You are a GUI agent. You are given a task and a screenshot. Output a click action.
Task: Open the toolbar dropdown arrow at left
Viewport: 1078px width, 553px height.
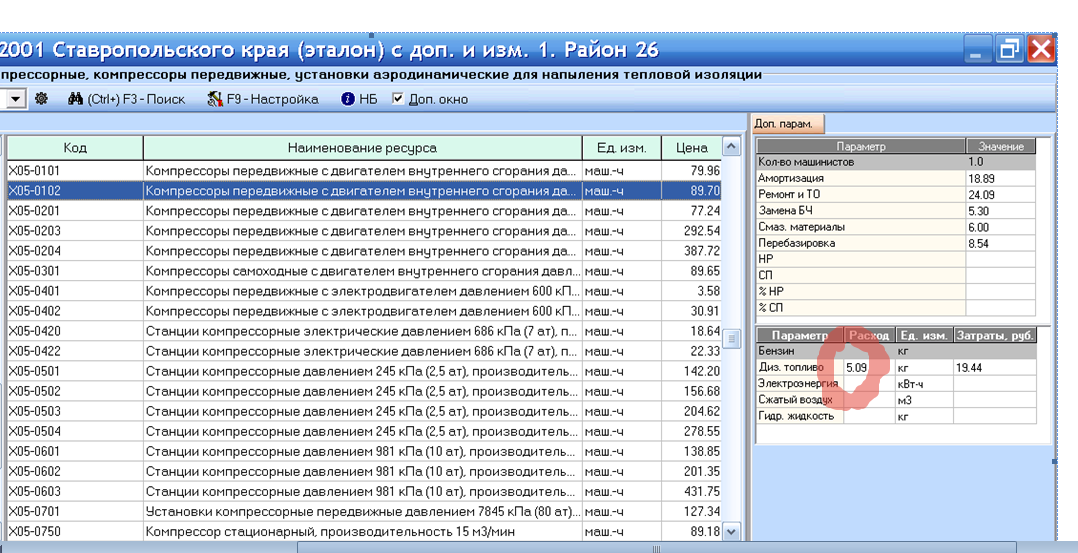click(16, 99)
